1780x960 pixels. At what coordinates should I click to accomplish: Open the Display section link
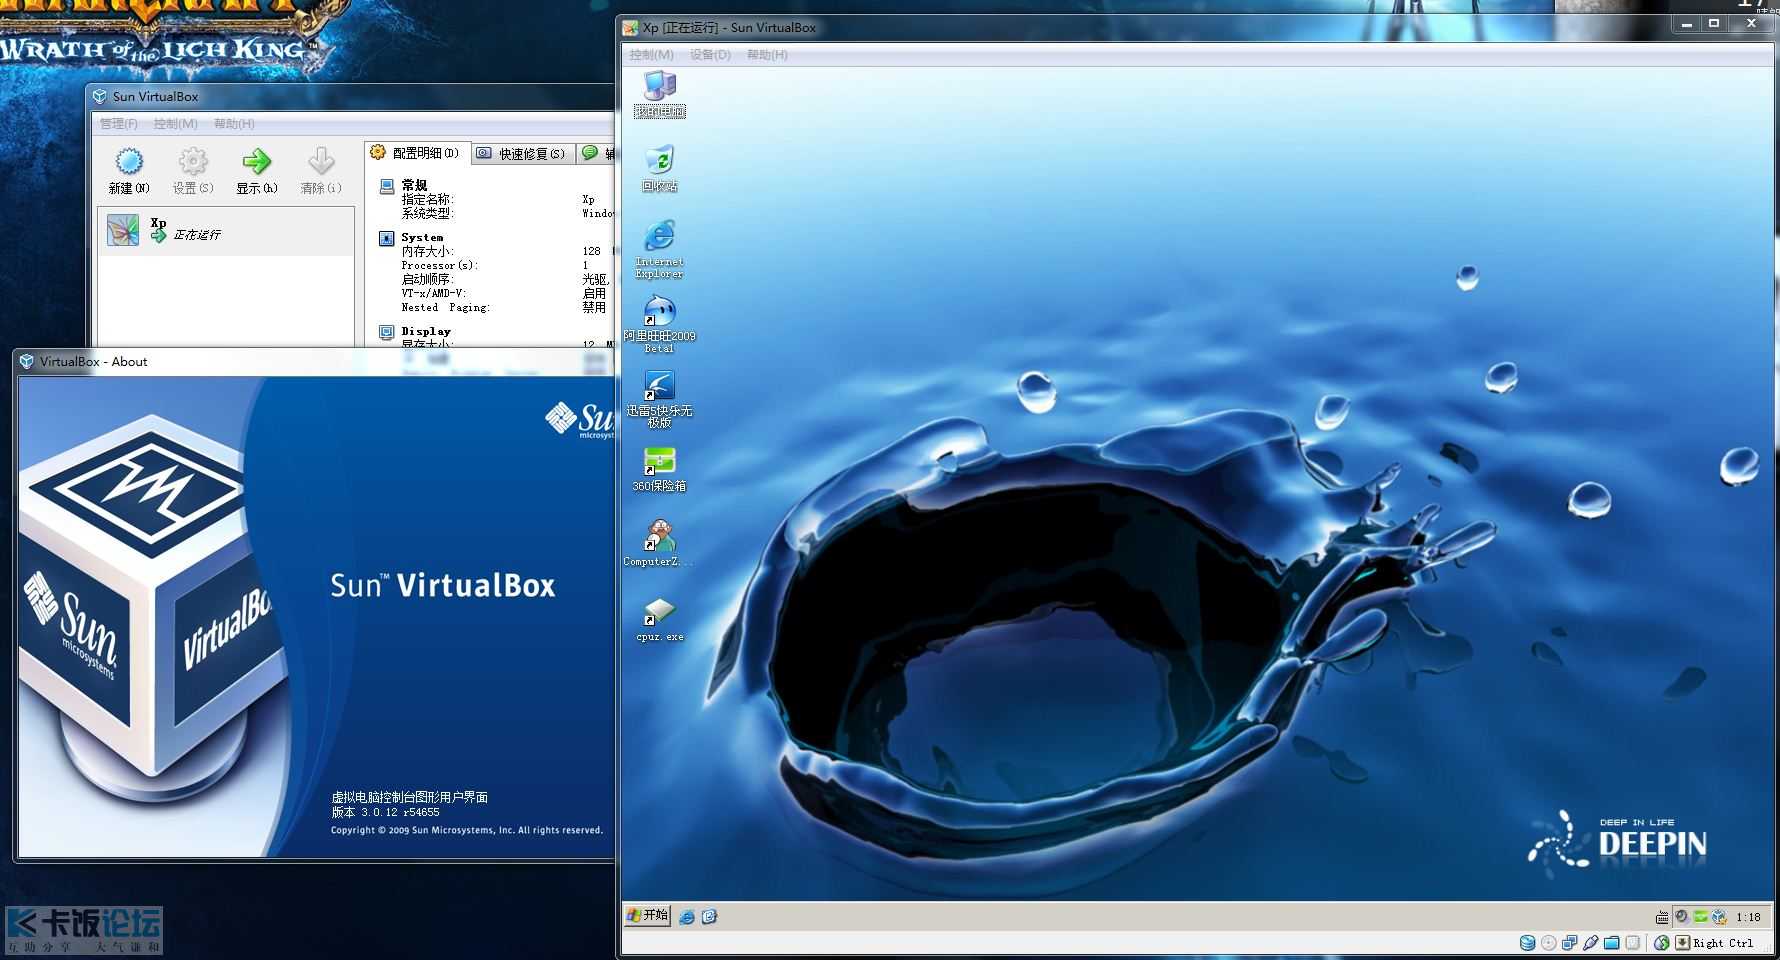coord(426,331)
